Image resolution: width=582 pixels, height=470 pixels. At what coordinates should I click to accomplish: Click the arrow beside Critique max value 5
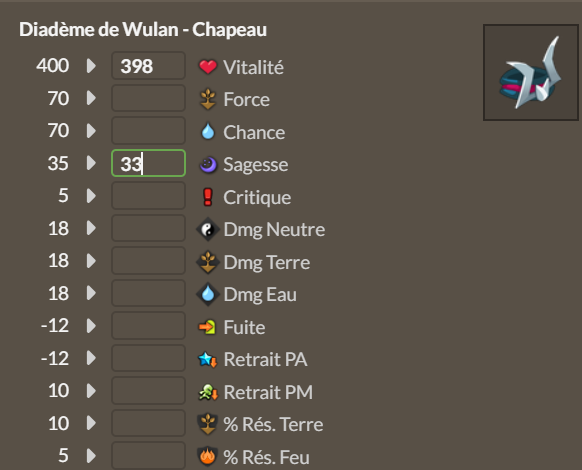[91, 196]
